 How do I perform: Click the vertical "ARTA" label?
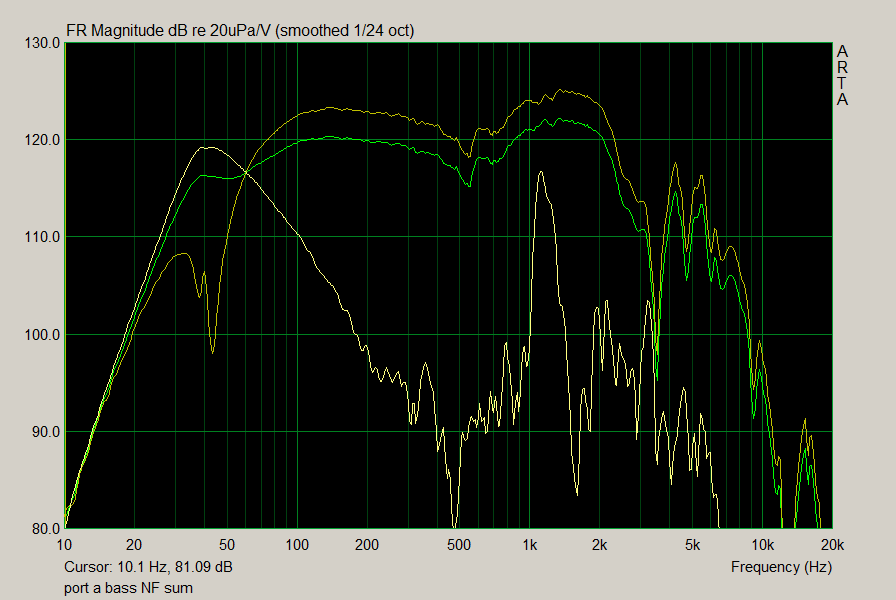(842, 75)
